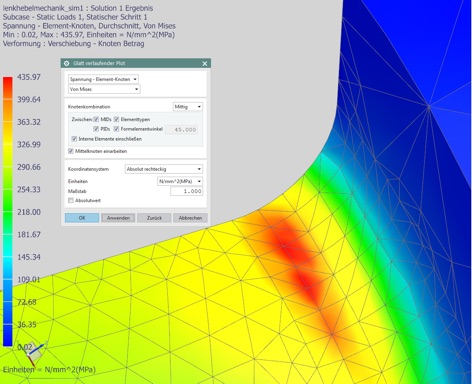
Task: Click the Zurück button
Action: (154, 218)
